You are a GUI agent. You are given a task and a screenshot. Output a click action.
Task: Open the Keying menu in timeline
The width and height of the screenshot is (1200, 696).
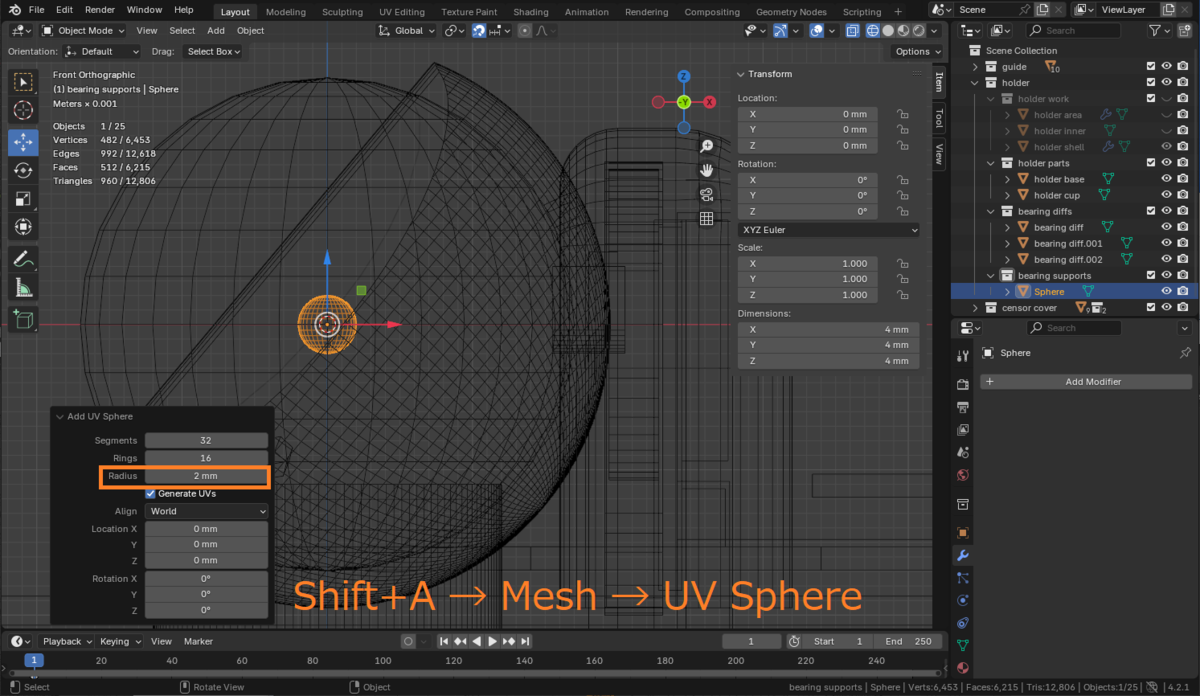119,641
